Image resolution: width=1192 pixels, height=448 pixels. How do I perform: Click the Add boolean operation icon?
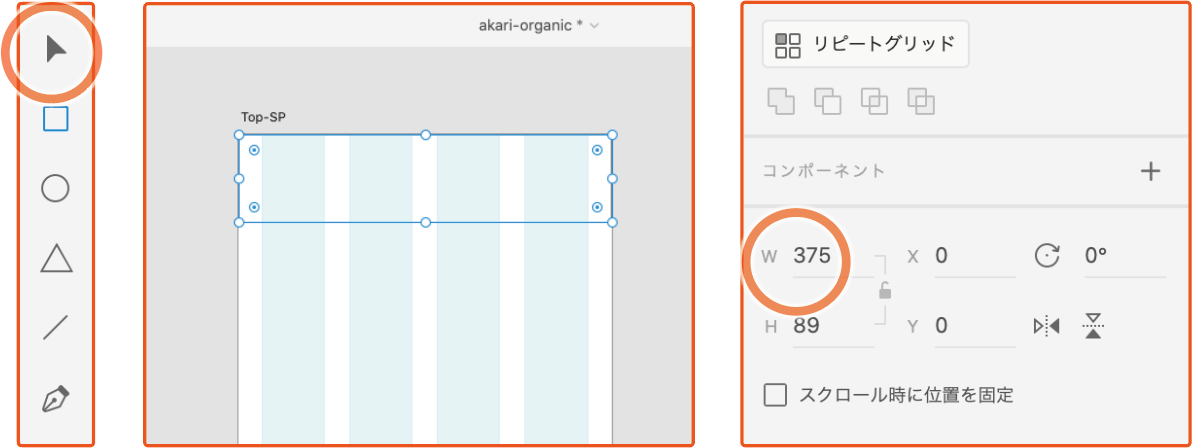(780, 100)
